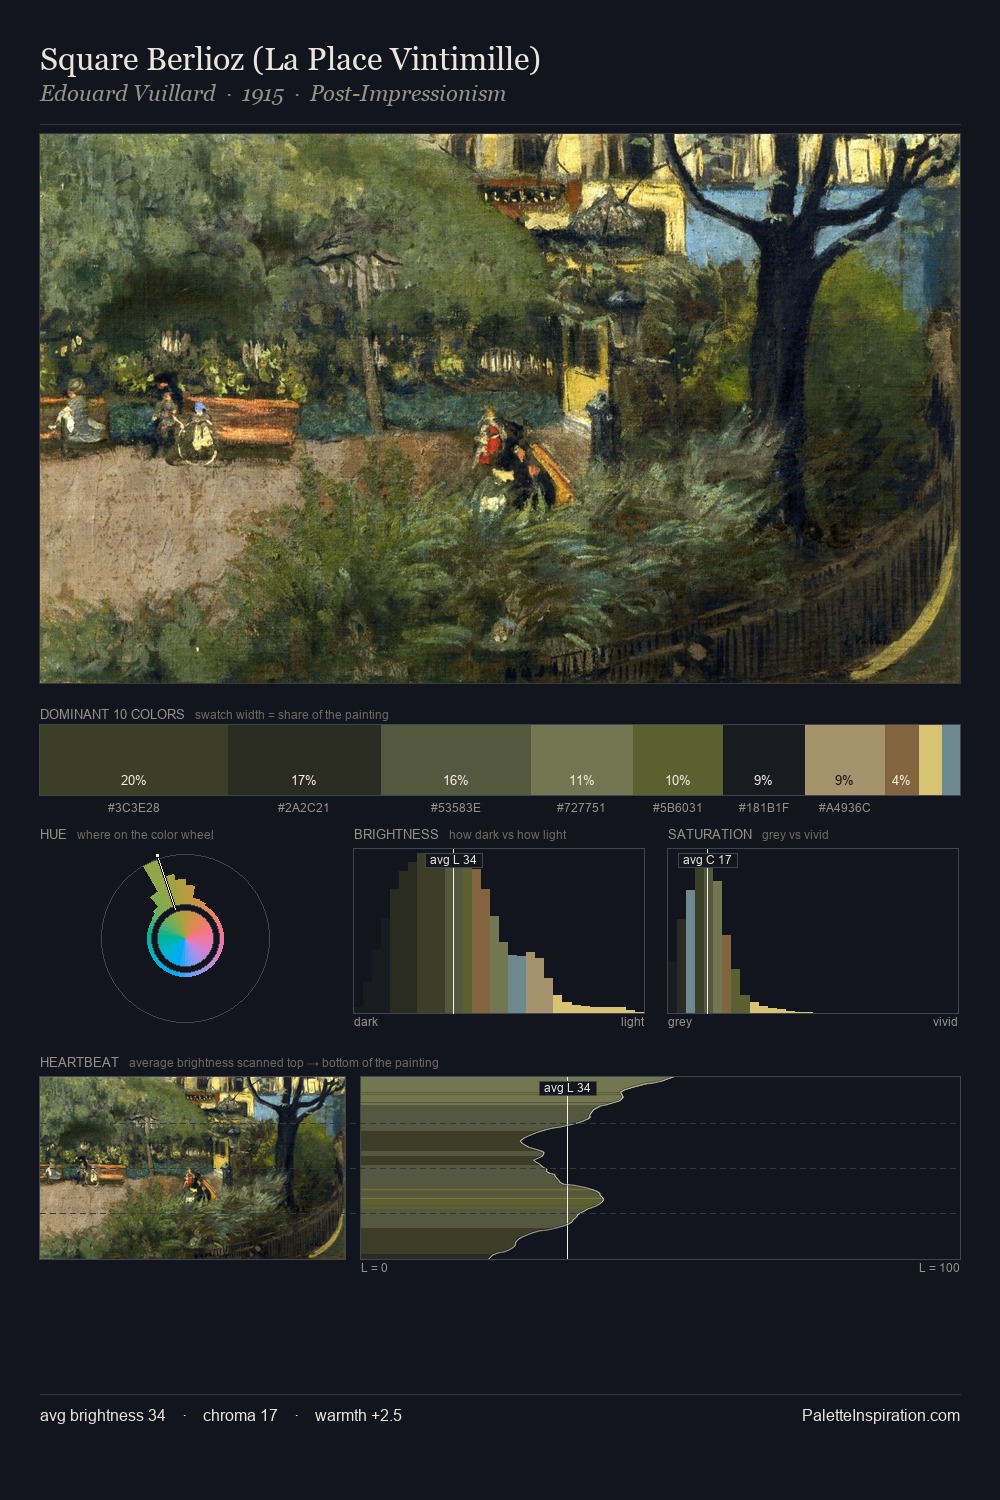Click the 'HUE' section heading
The image size is (1000, 1500).
click(53, 834)
